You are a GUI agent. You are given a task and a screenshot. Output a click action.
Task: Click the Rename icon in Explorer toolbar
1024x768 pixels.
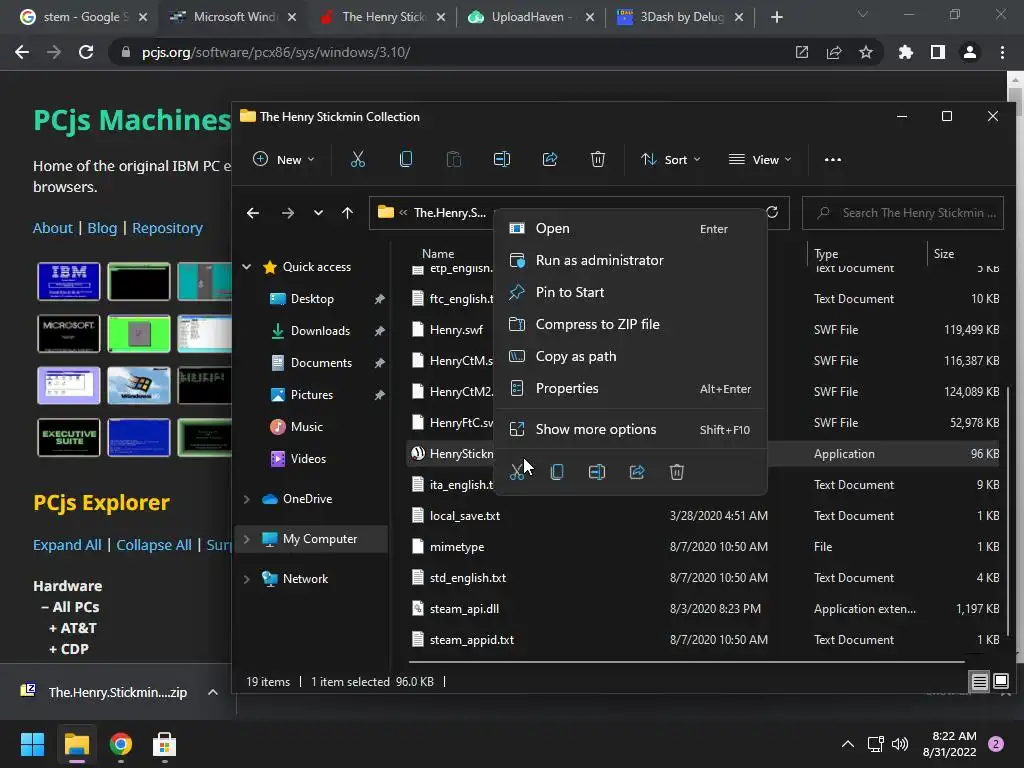click(502, 160)
